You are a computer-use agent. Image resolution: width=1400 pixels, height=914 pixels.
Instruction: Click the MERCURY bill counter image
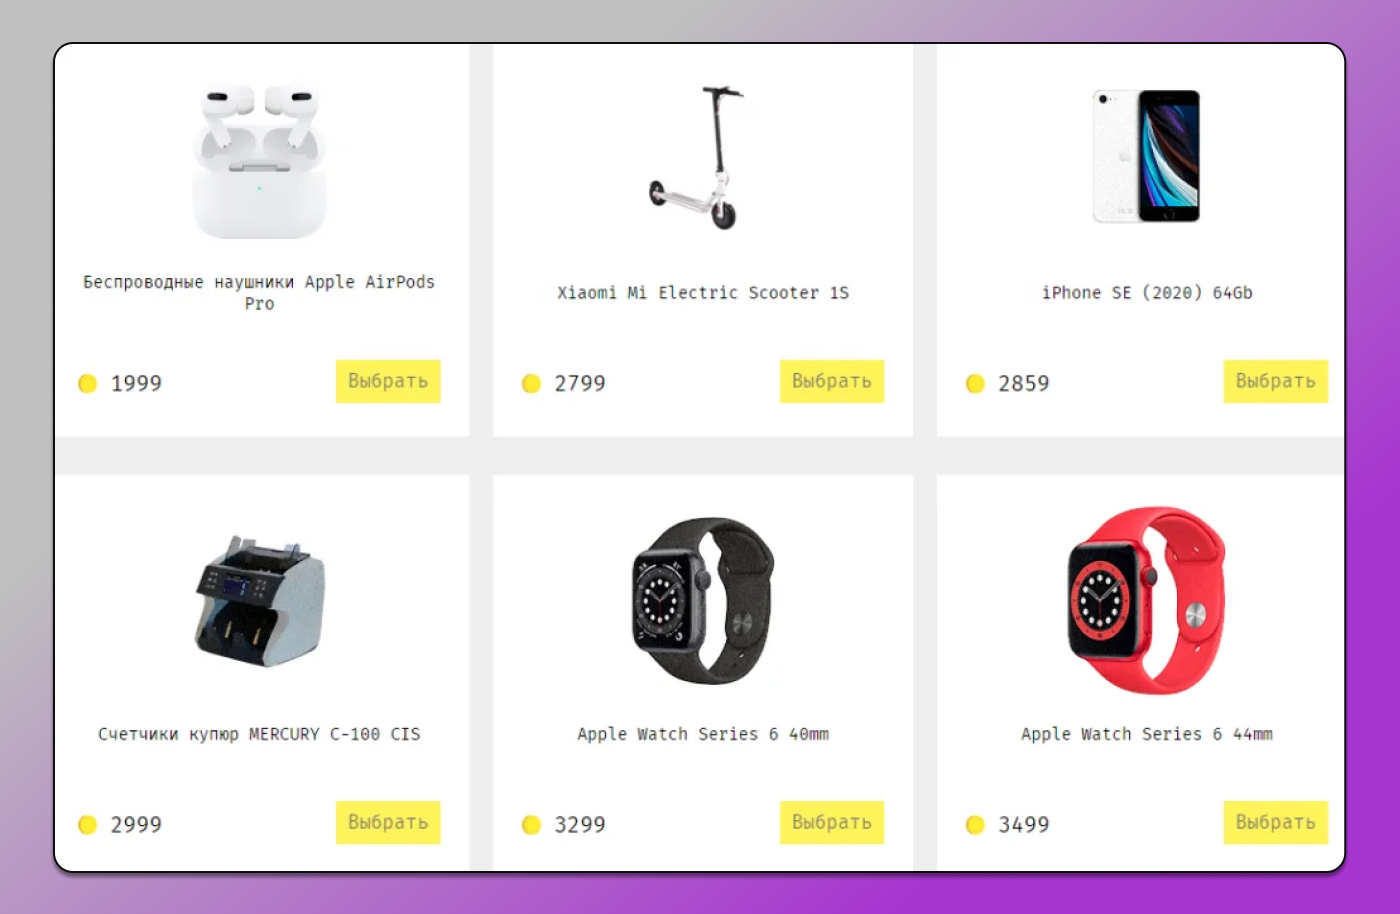click(260, 601)
